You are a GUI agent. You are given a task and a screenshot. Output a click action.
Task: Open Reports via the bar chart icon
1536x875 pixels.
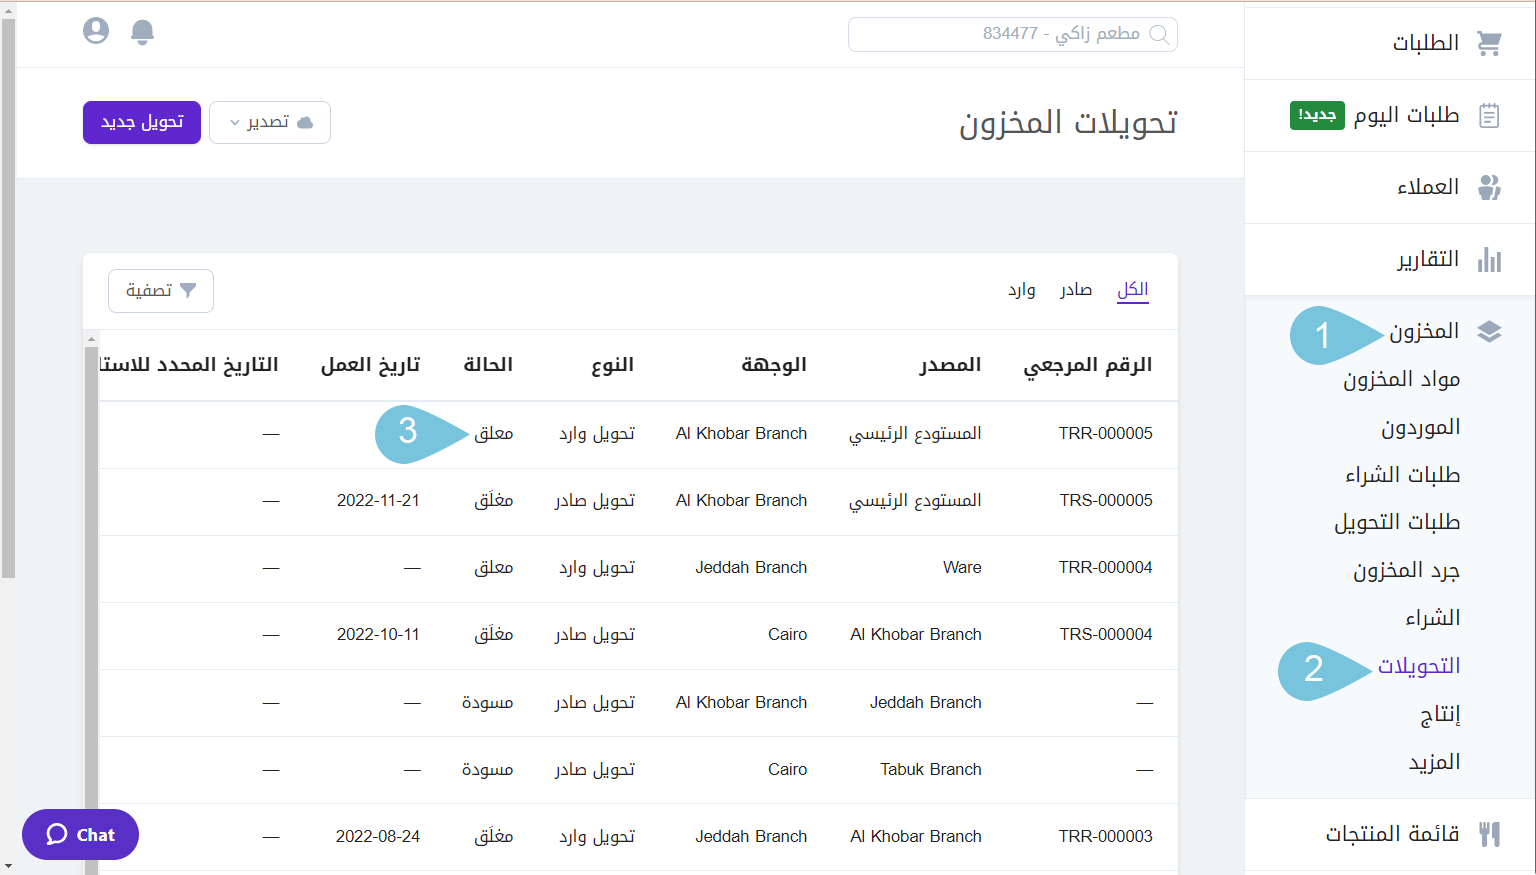[1489, 259]
